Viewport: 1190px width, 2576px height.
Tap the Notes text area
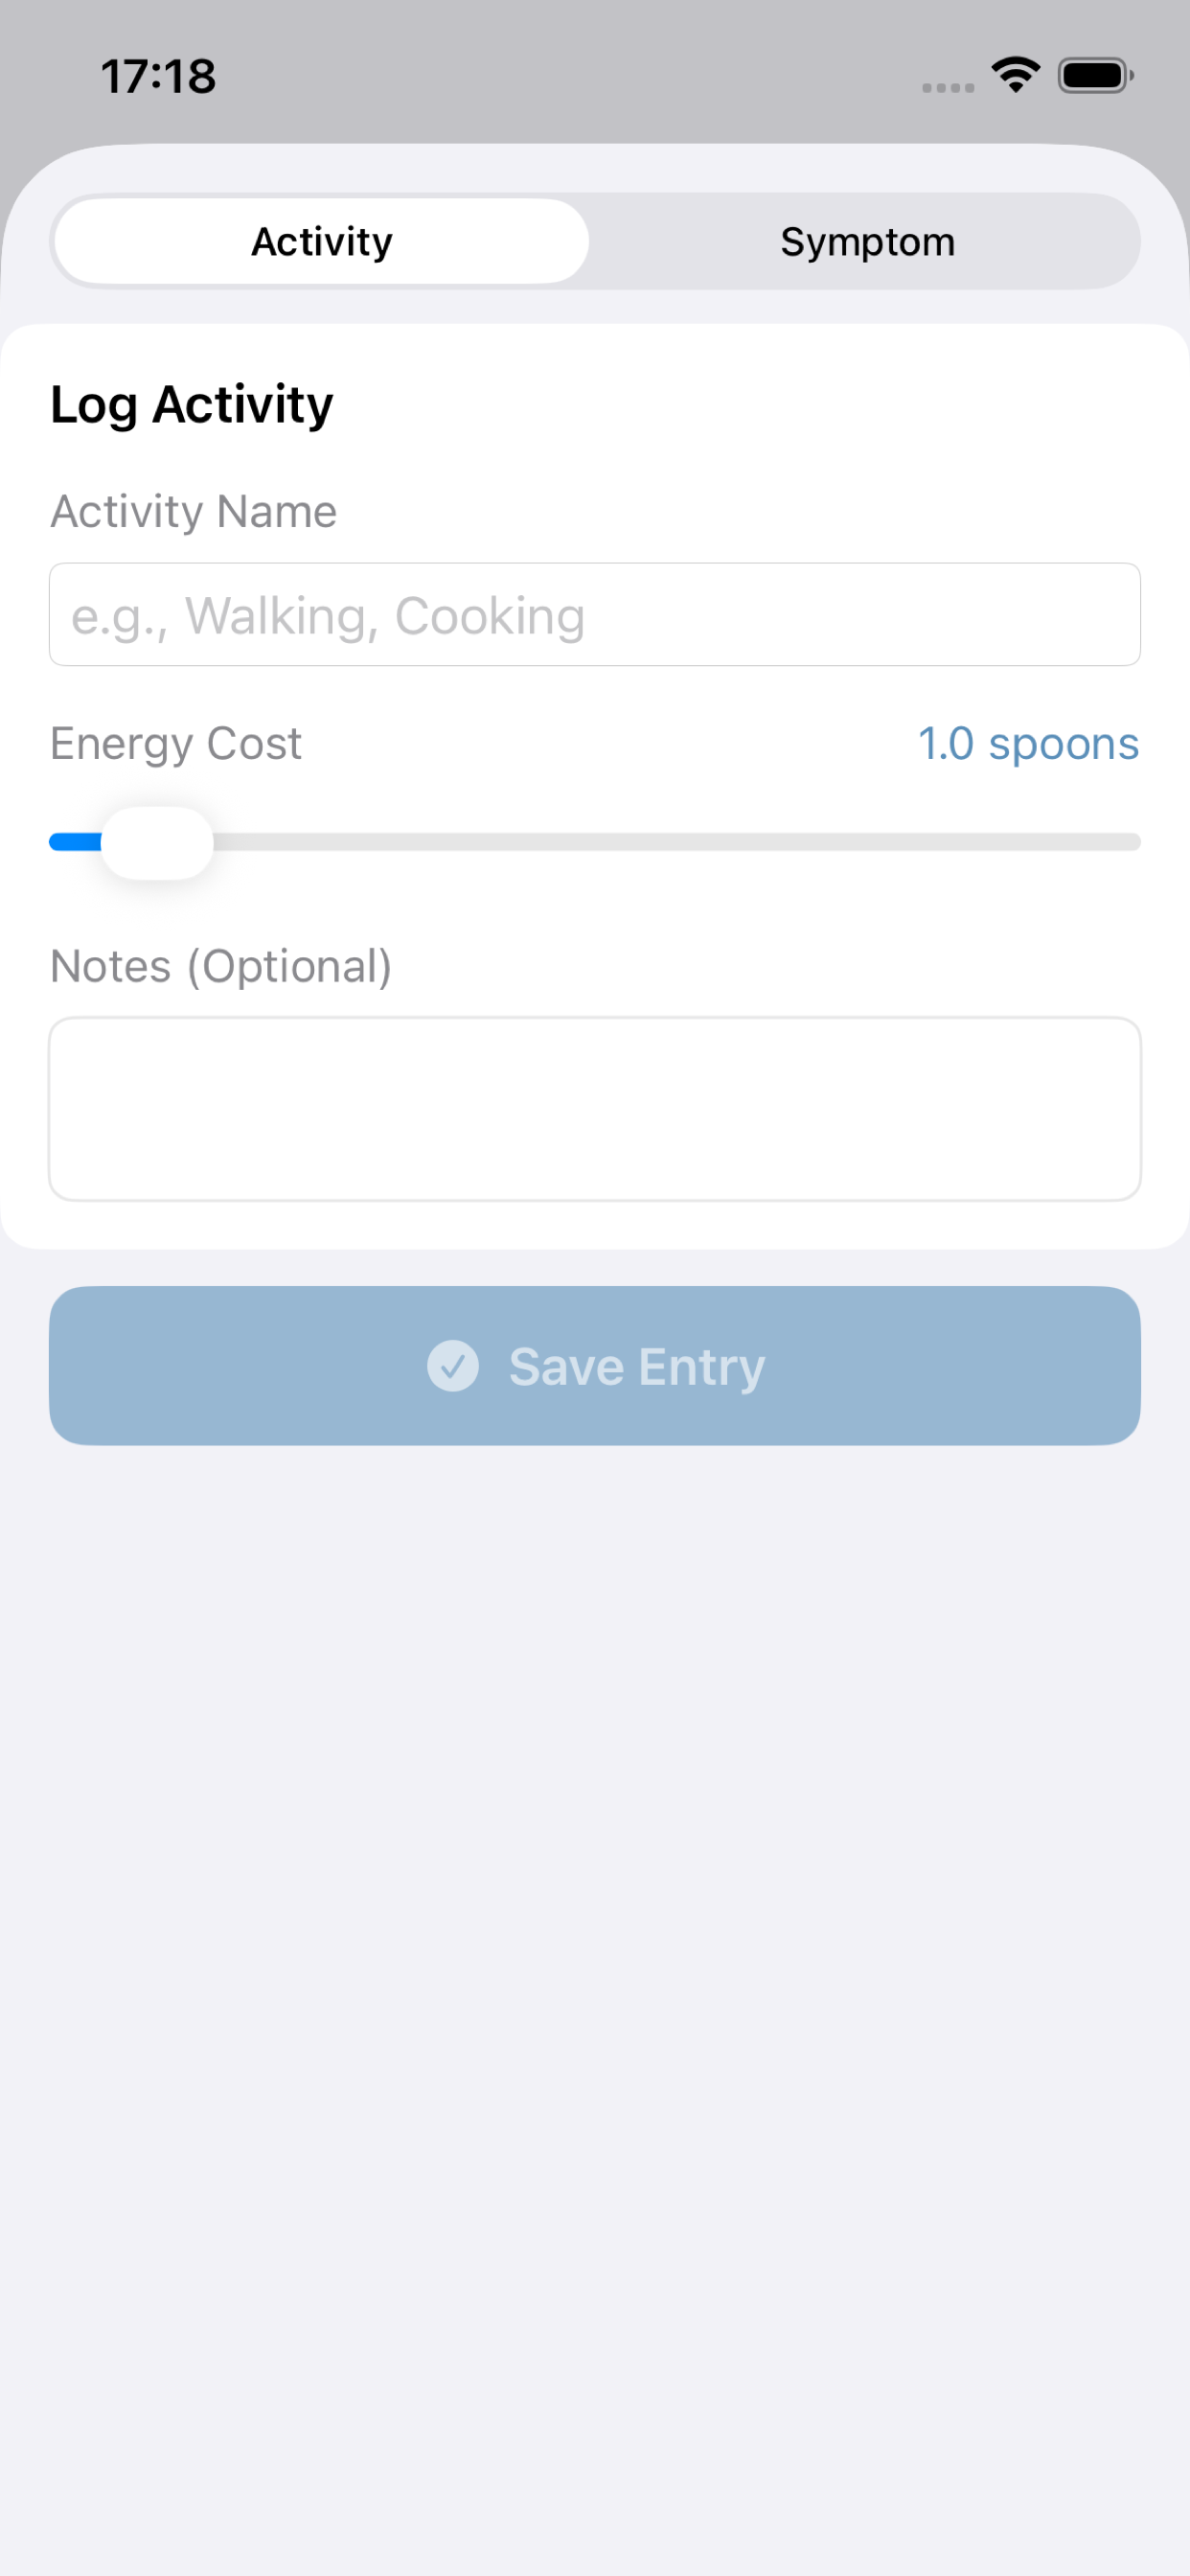click(x=594, y=1109)
